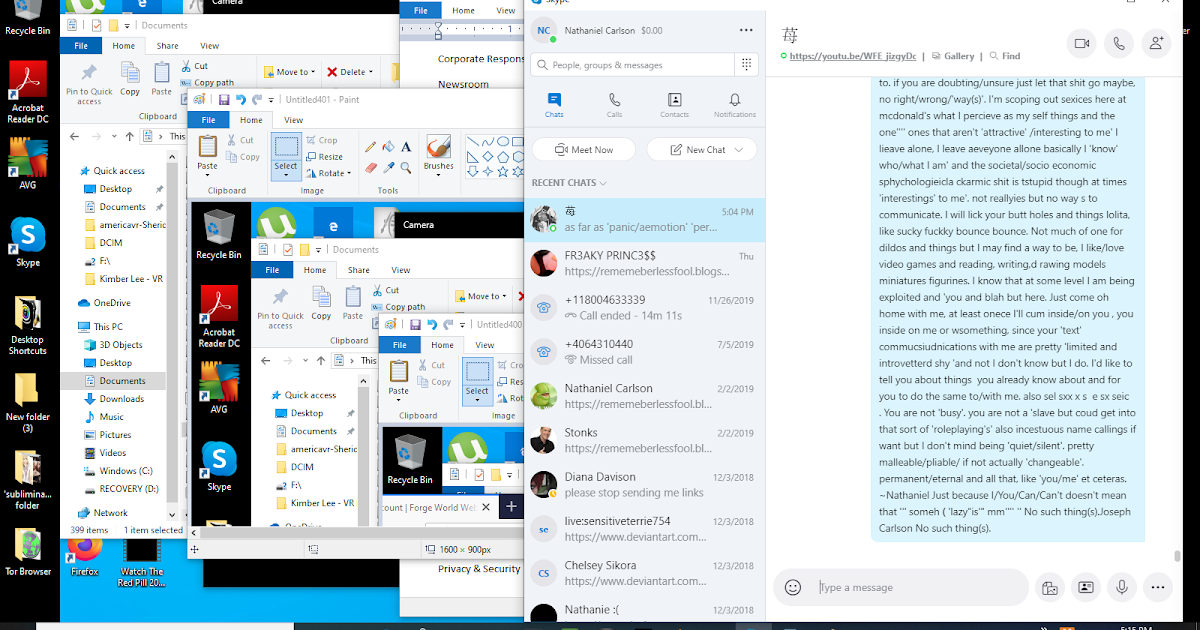Viewport: 1200px width, 630px height.
Task: Select the Text tool in Untitled401 Paint
Action: [406, 147]
